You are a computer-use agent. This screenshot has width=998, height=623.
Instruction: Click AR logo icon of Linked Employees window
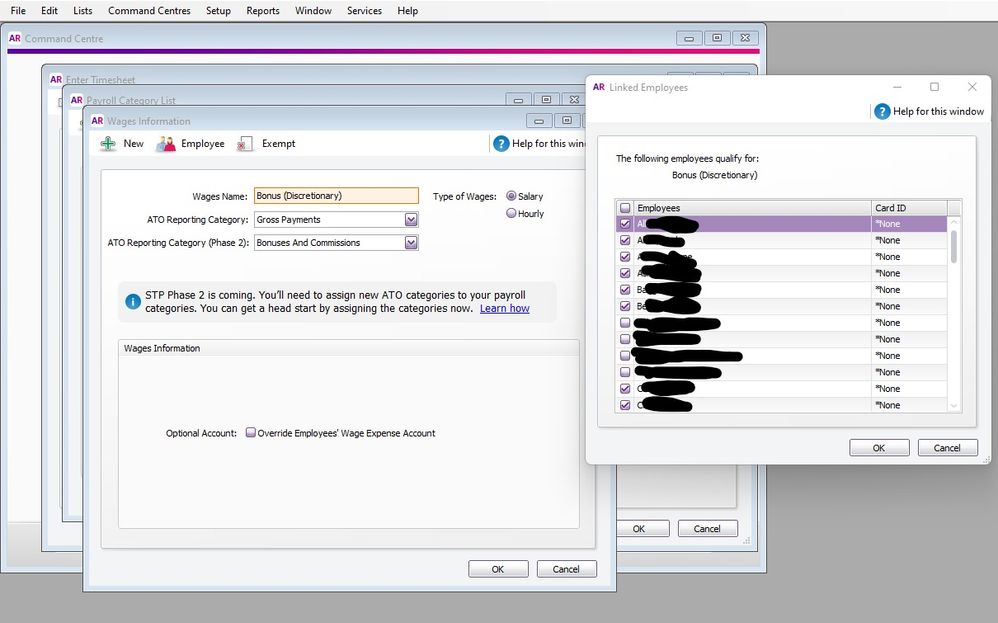(599, 87)
